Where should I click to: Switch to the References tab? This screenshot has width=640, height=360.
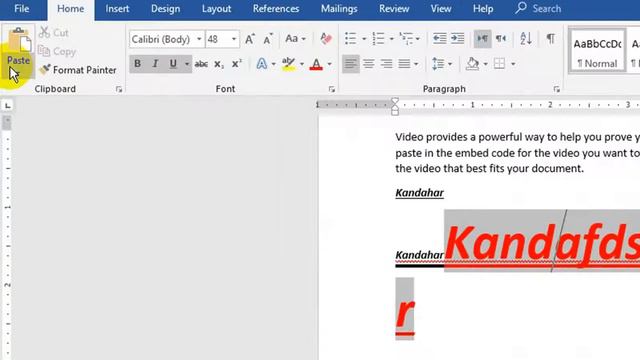click(x=276, y=9)
